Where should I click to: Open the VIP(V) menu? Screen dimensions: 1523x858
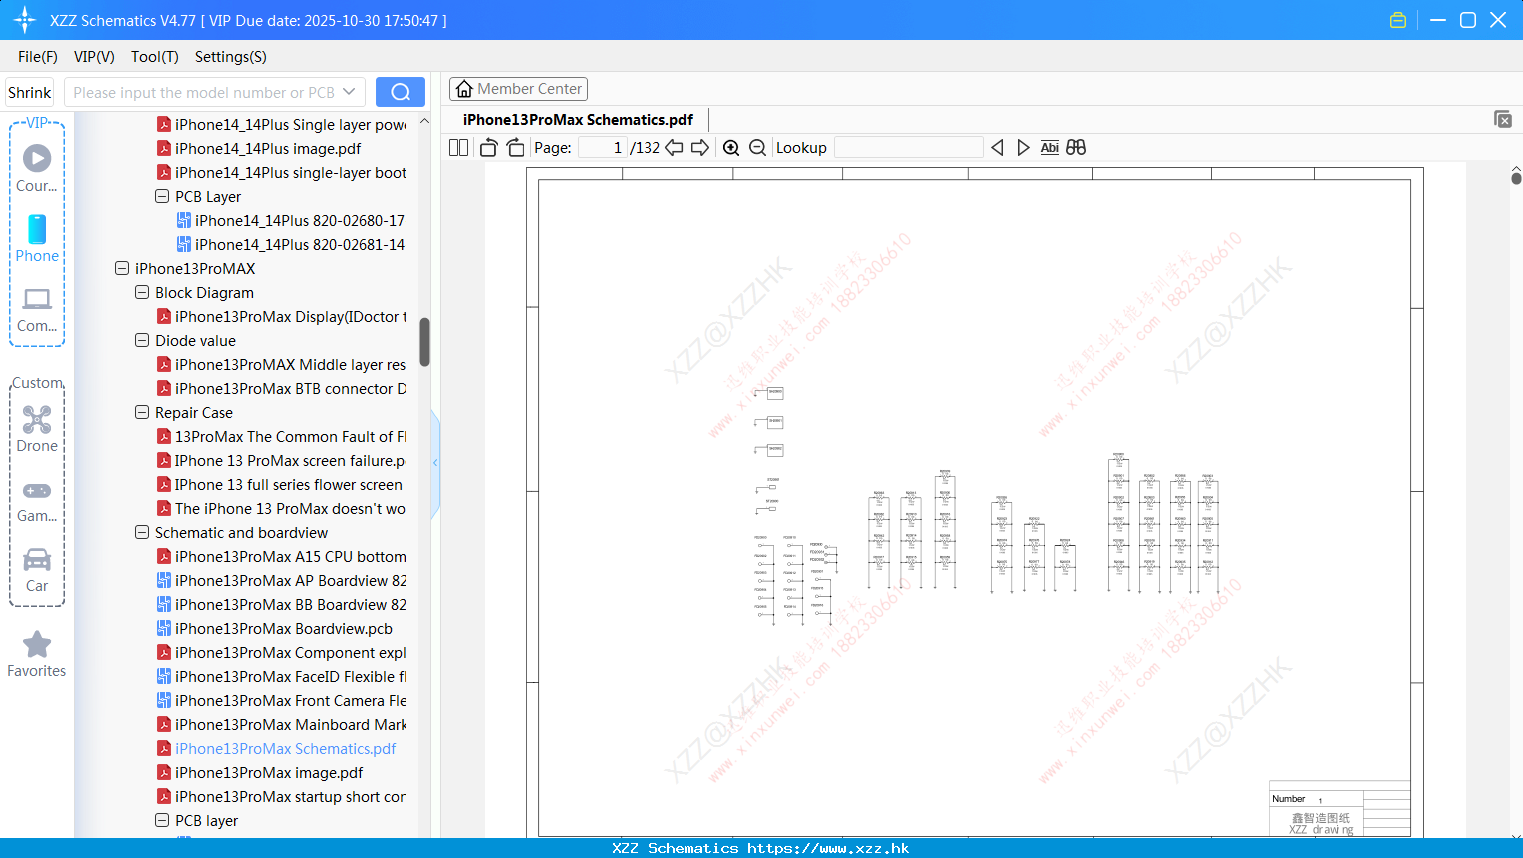94,57
